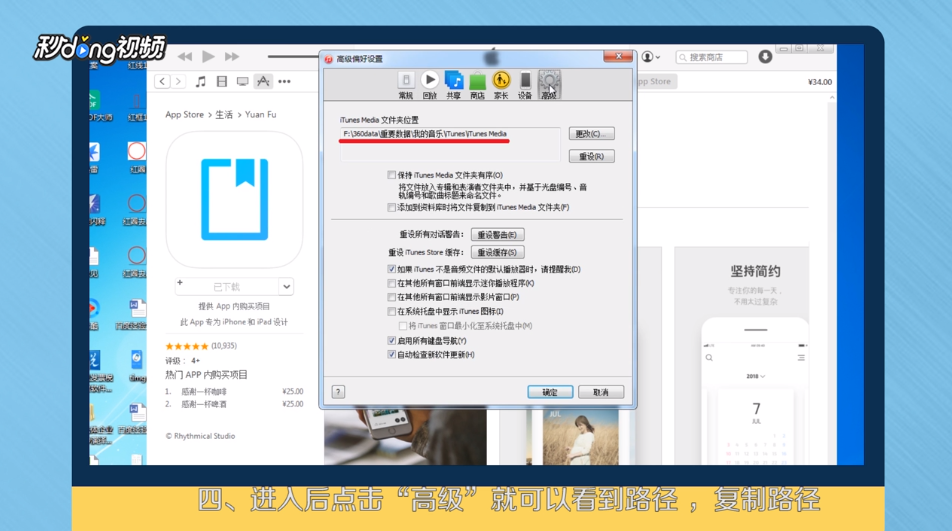Click the 生活 breadcrumb link

pos(224,114)
